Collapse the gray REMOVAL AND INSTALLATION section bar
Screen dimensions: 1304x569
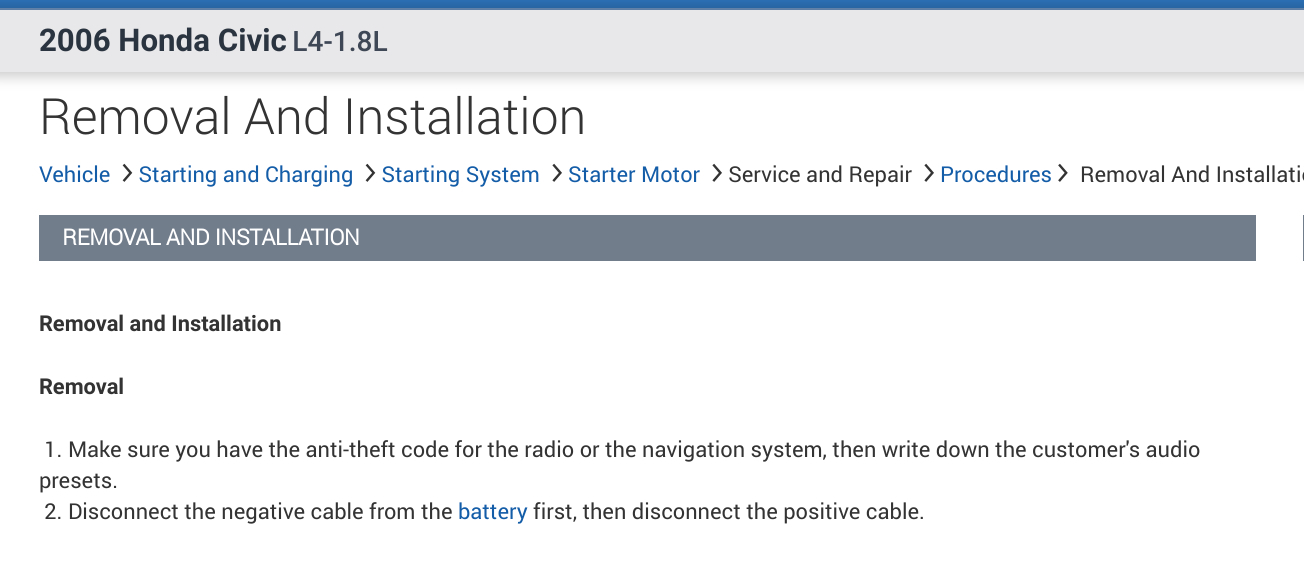coord(646,238)
